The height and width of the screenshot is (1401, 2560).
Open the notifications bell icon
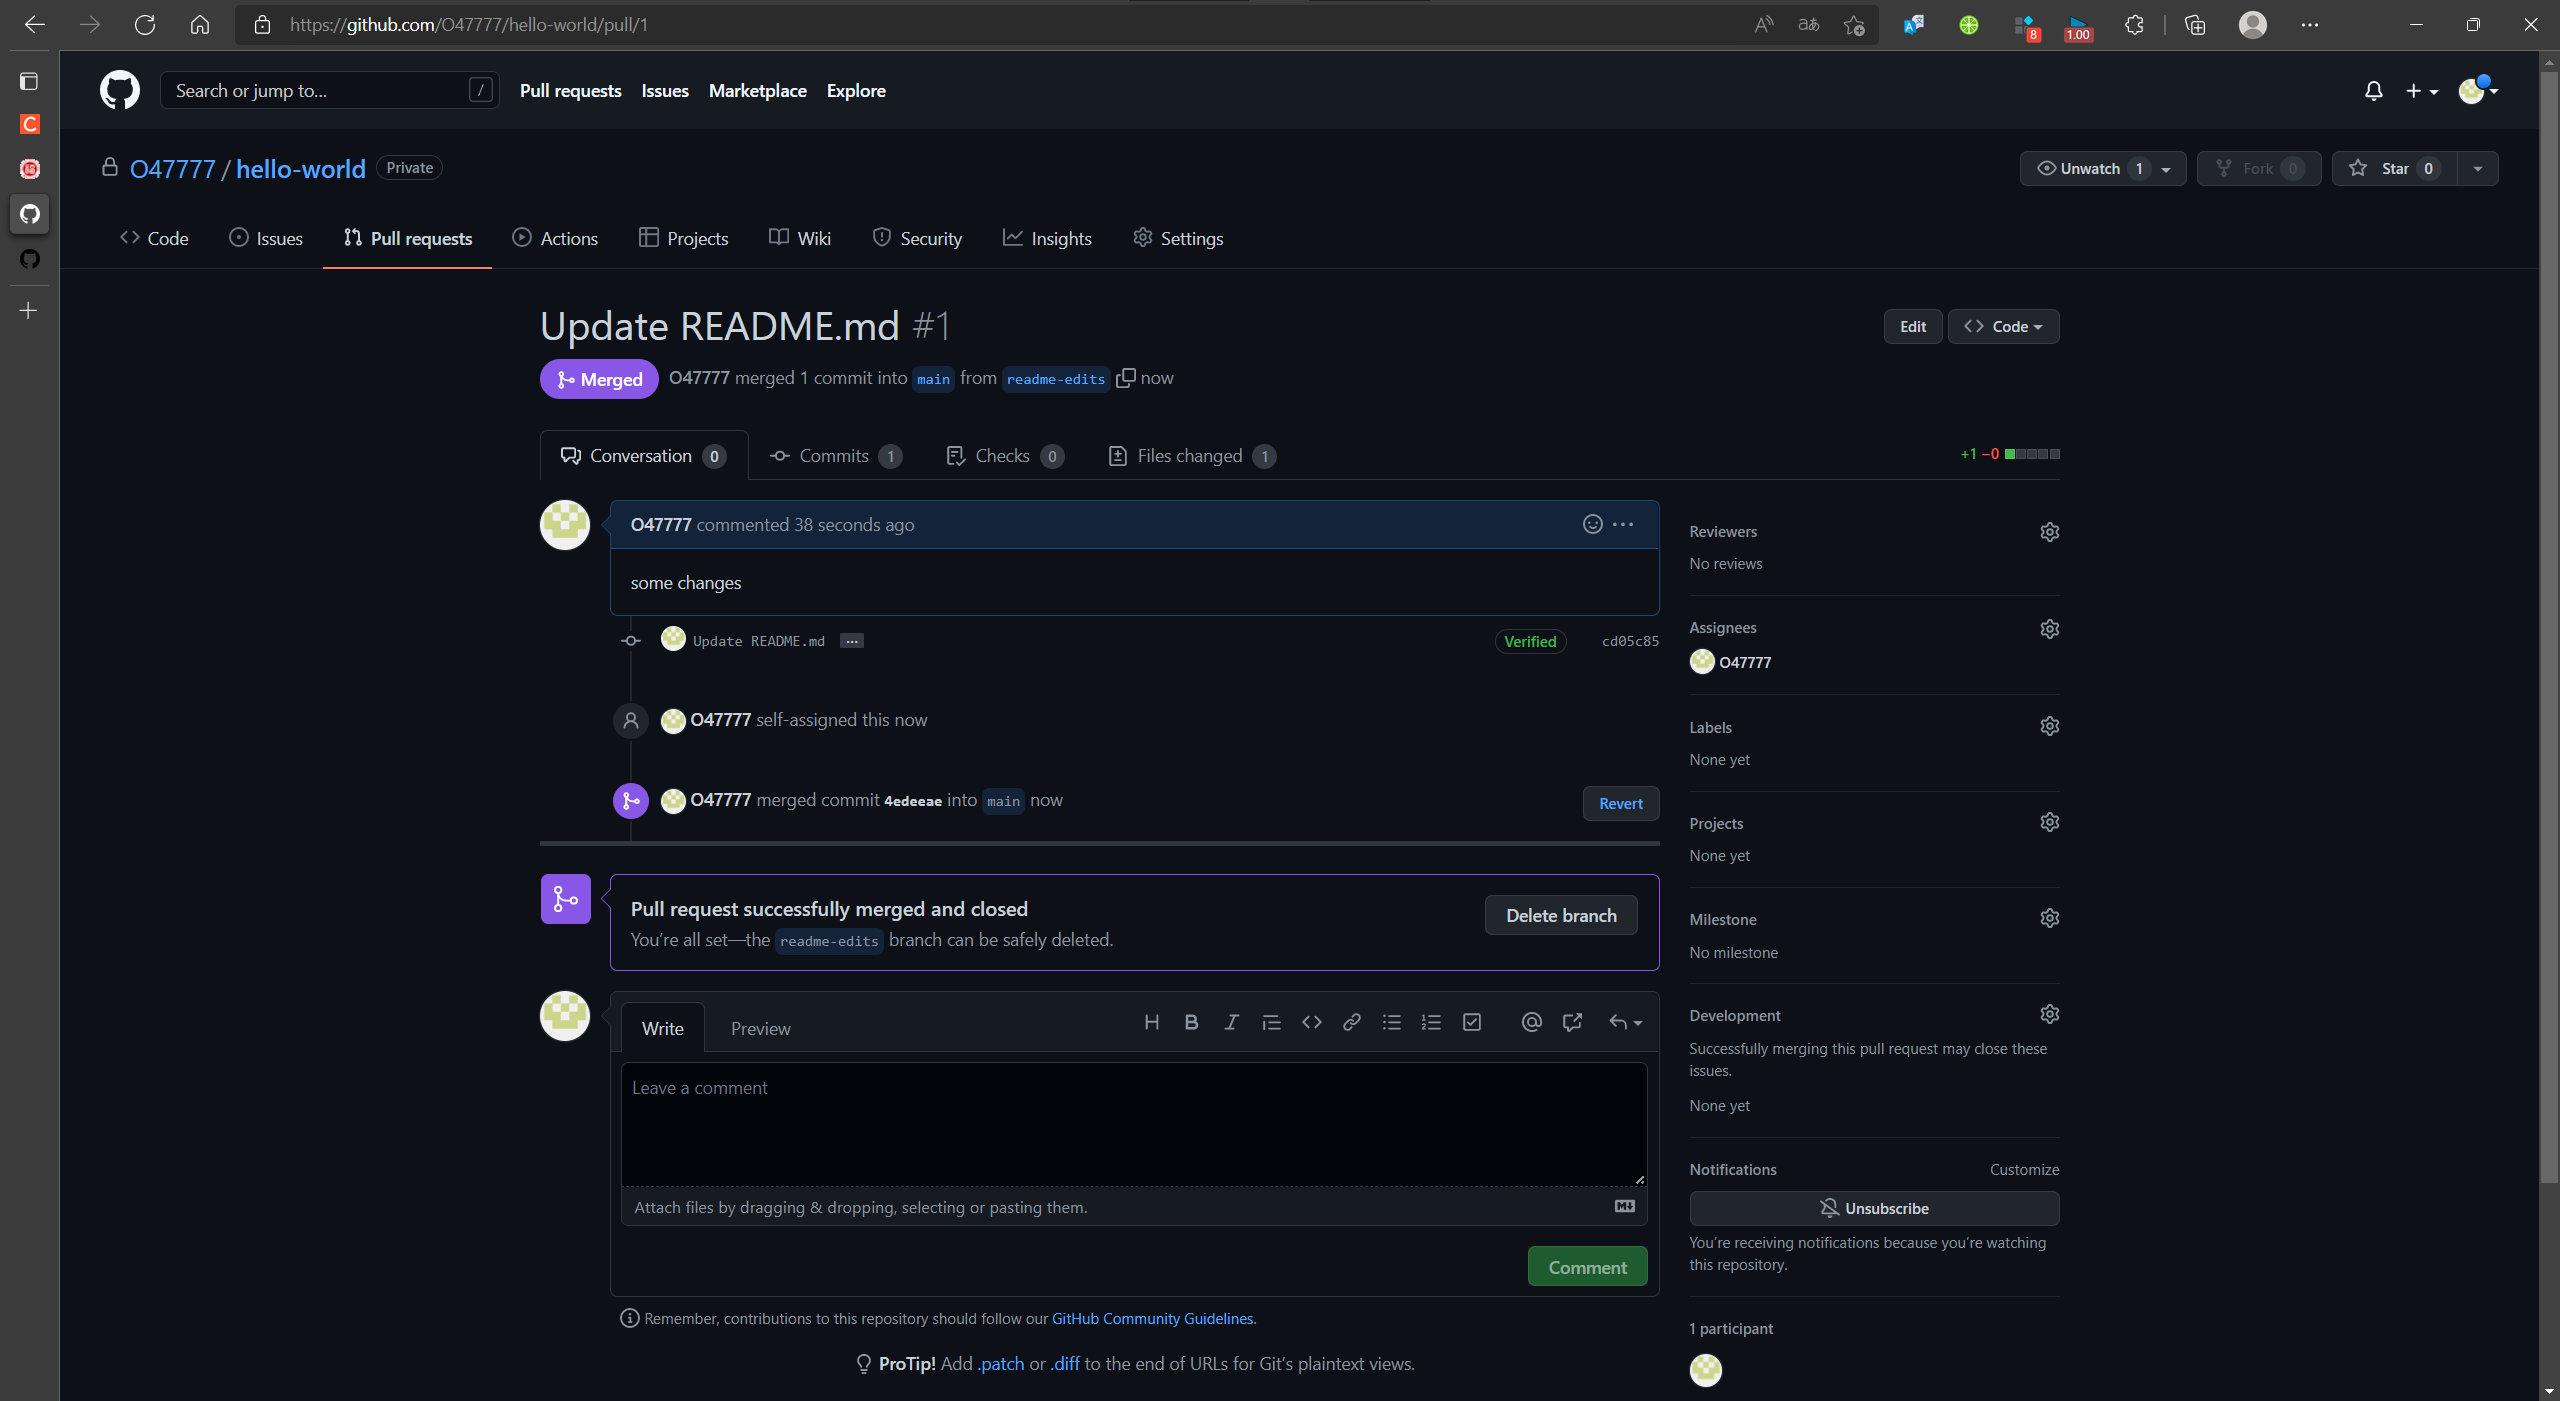[x=2373, y=91]
